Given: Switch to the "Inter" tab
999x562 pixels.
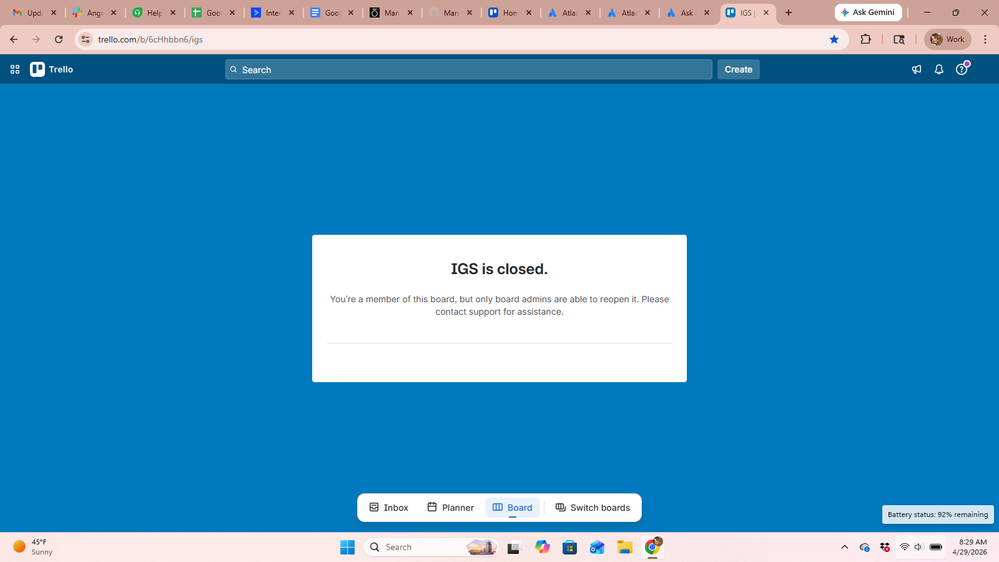Looking at the screenshot, I should pos(266,12).
